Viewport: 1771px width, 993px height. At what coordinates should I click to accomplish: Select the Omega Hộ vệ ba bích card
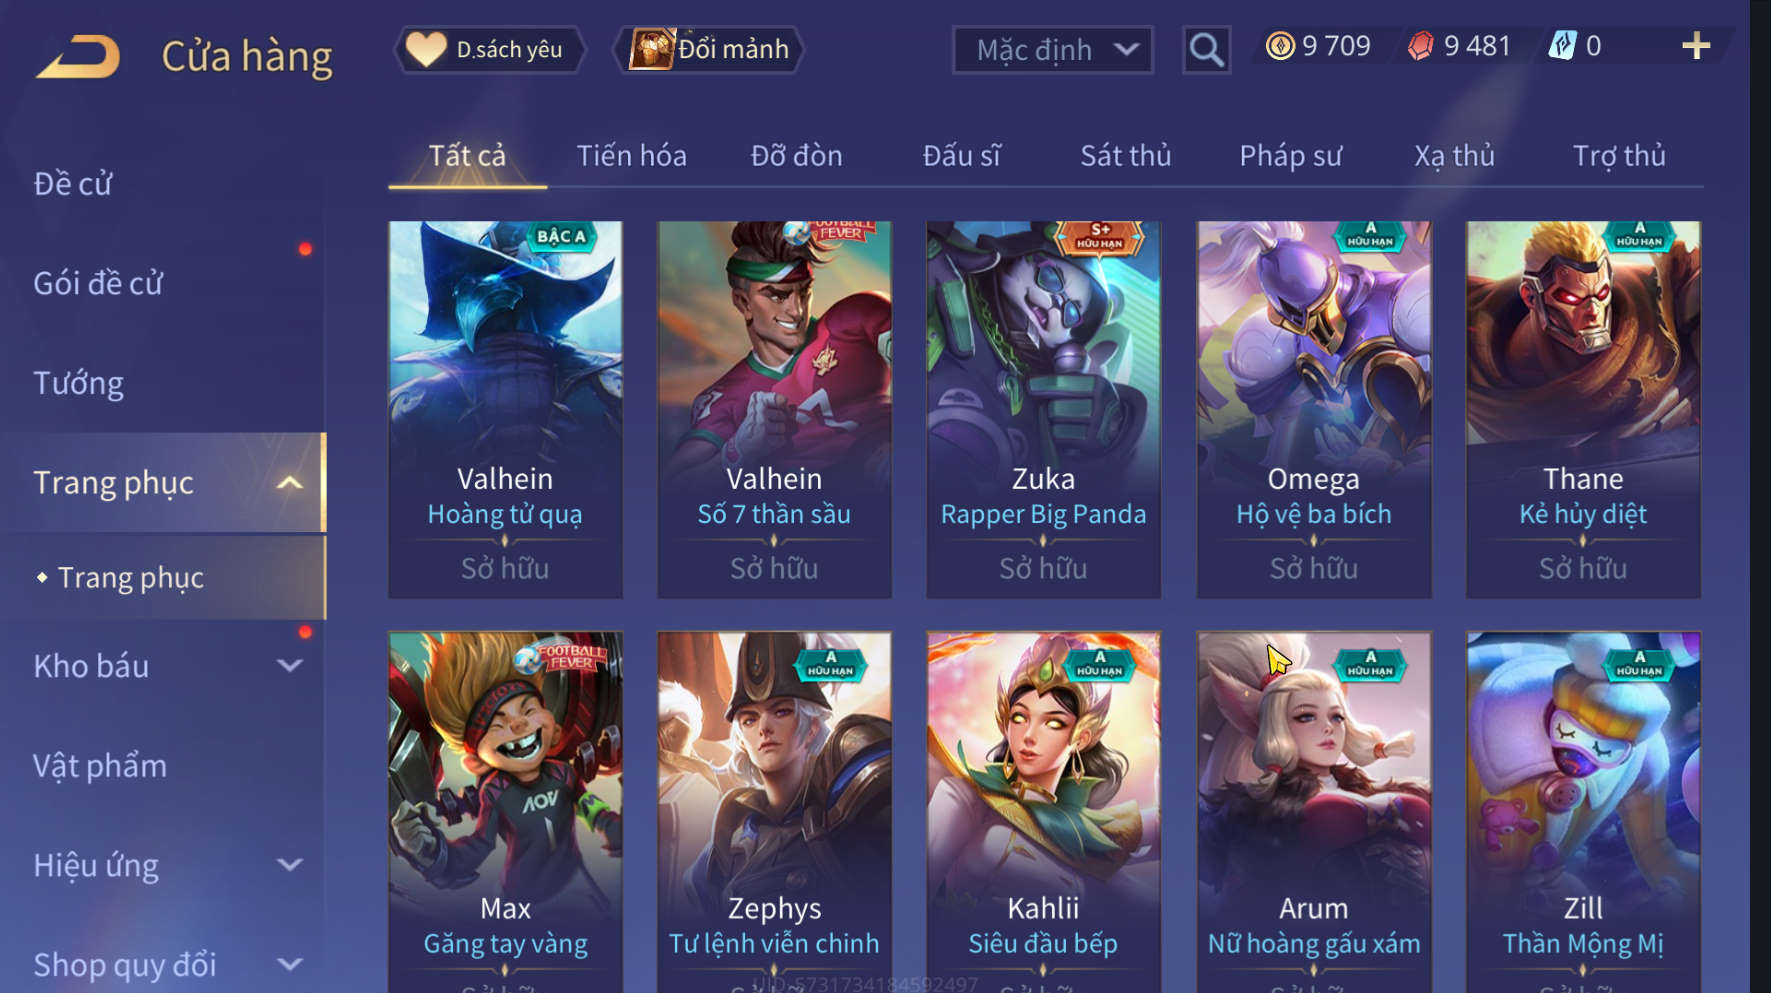pos(1313,409)
